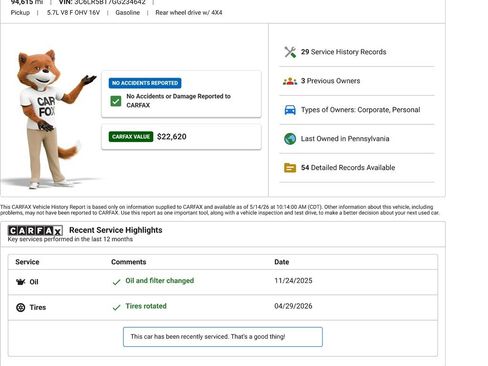488x366 pixels.
Task: Click the folder Detailed Records icon
Action: click(x=290, y=168)
